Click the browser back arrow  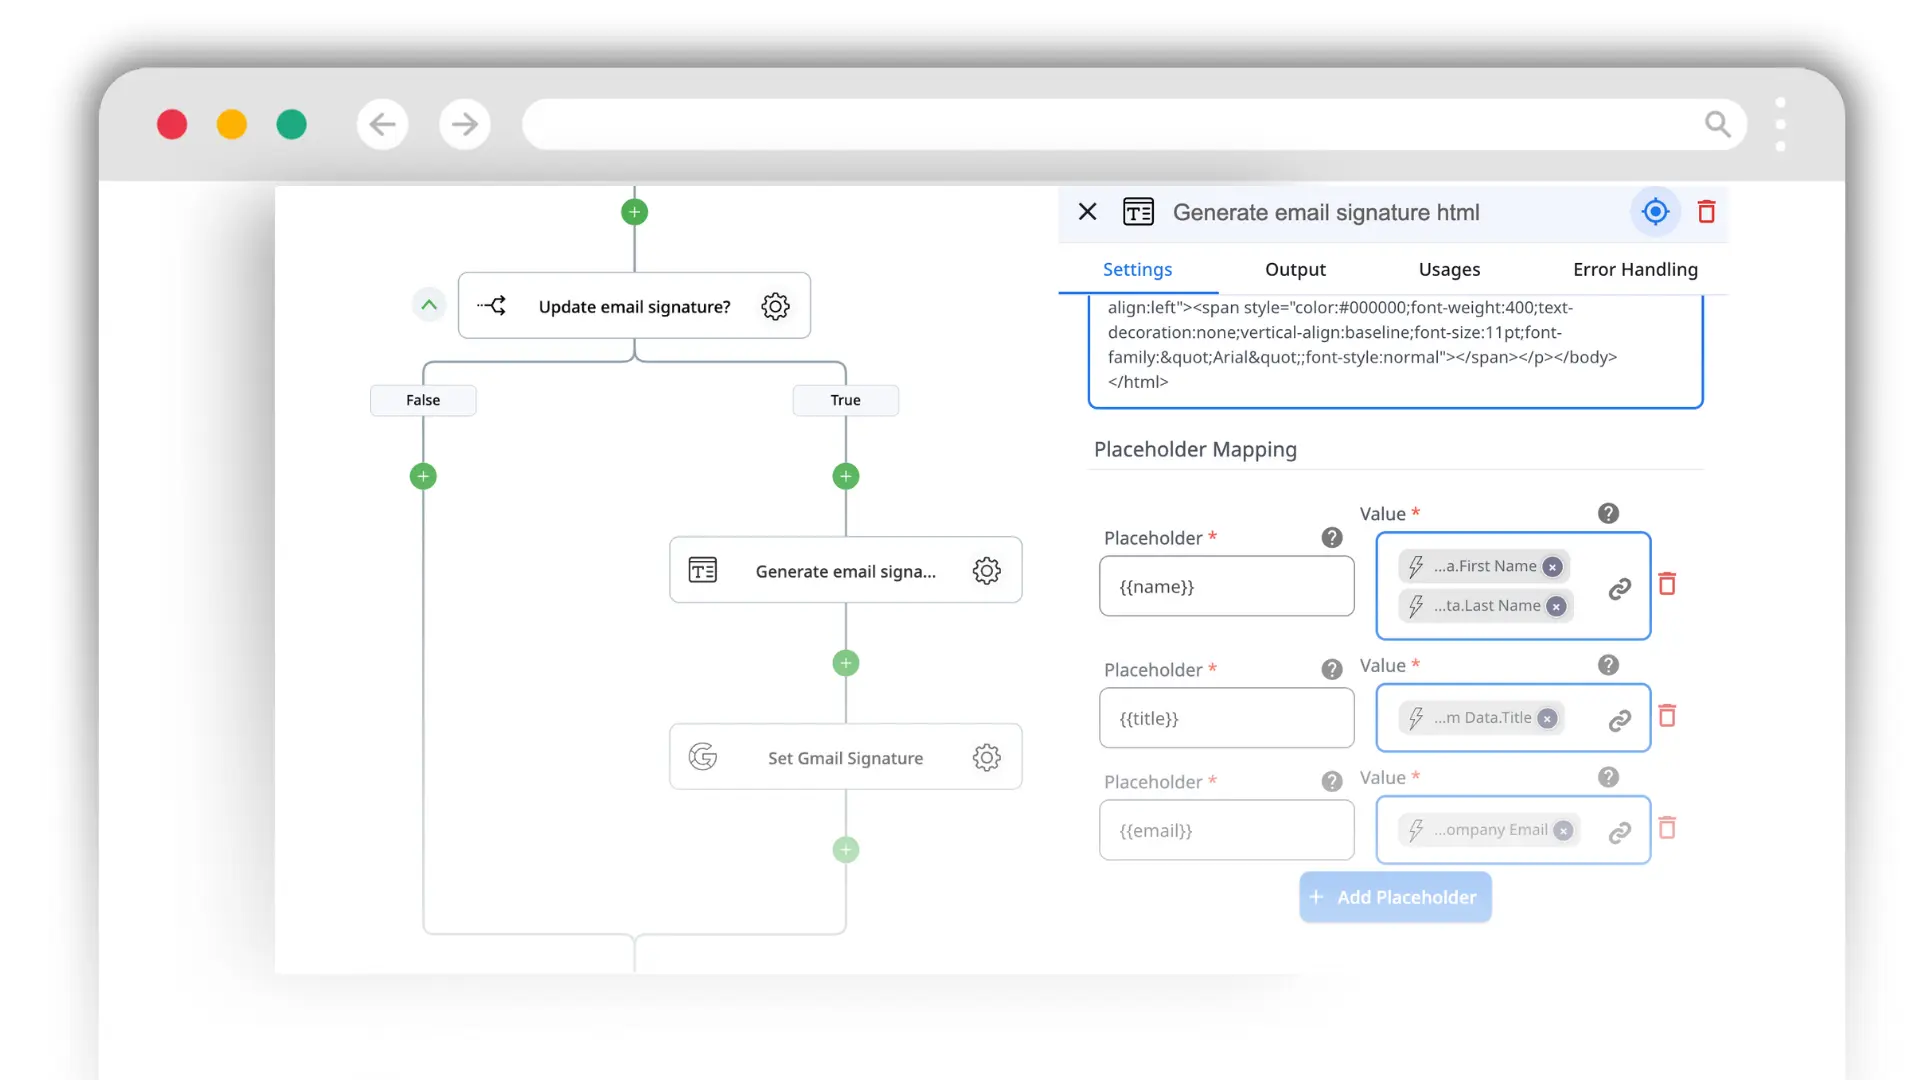tap(383, 124)
